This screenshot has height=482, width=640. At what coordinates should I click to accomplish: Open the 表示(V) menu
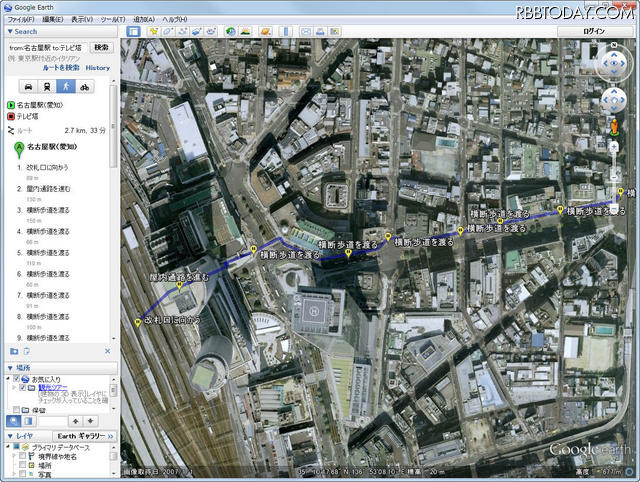pos(80,19)
